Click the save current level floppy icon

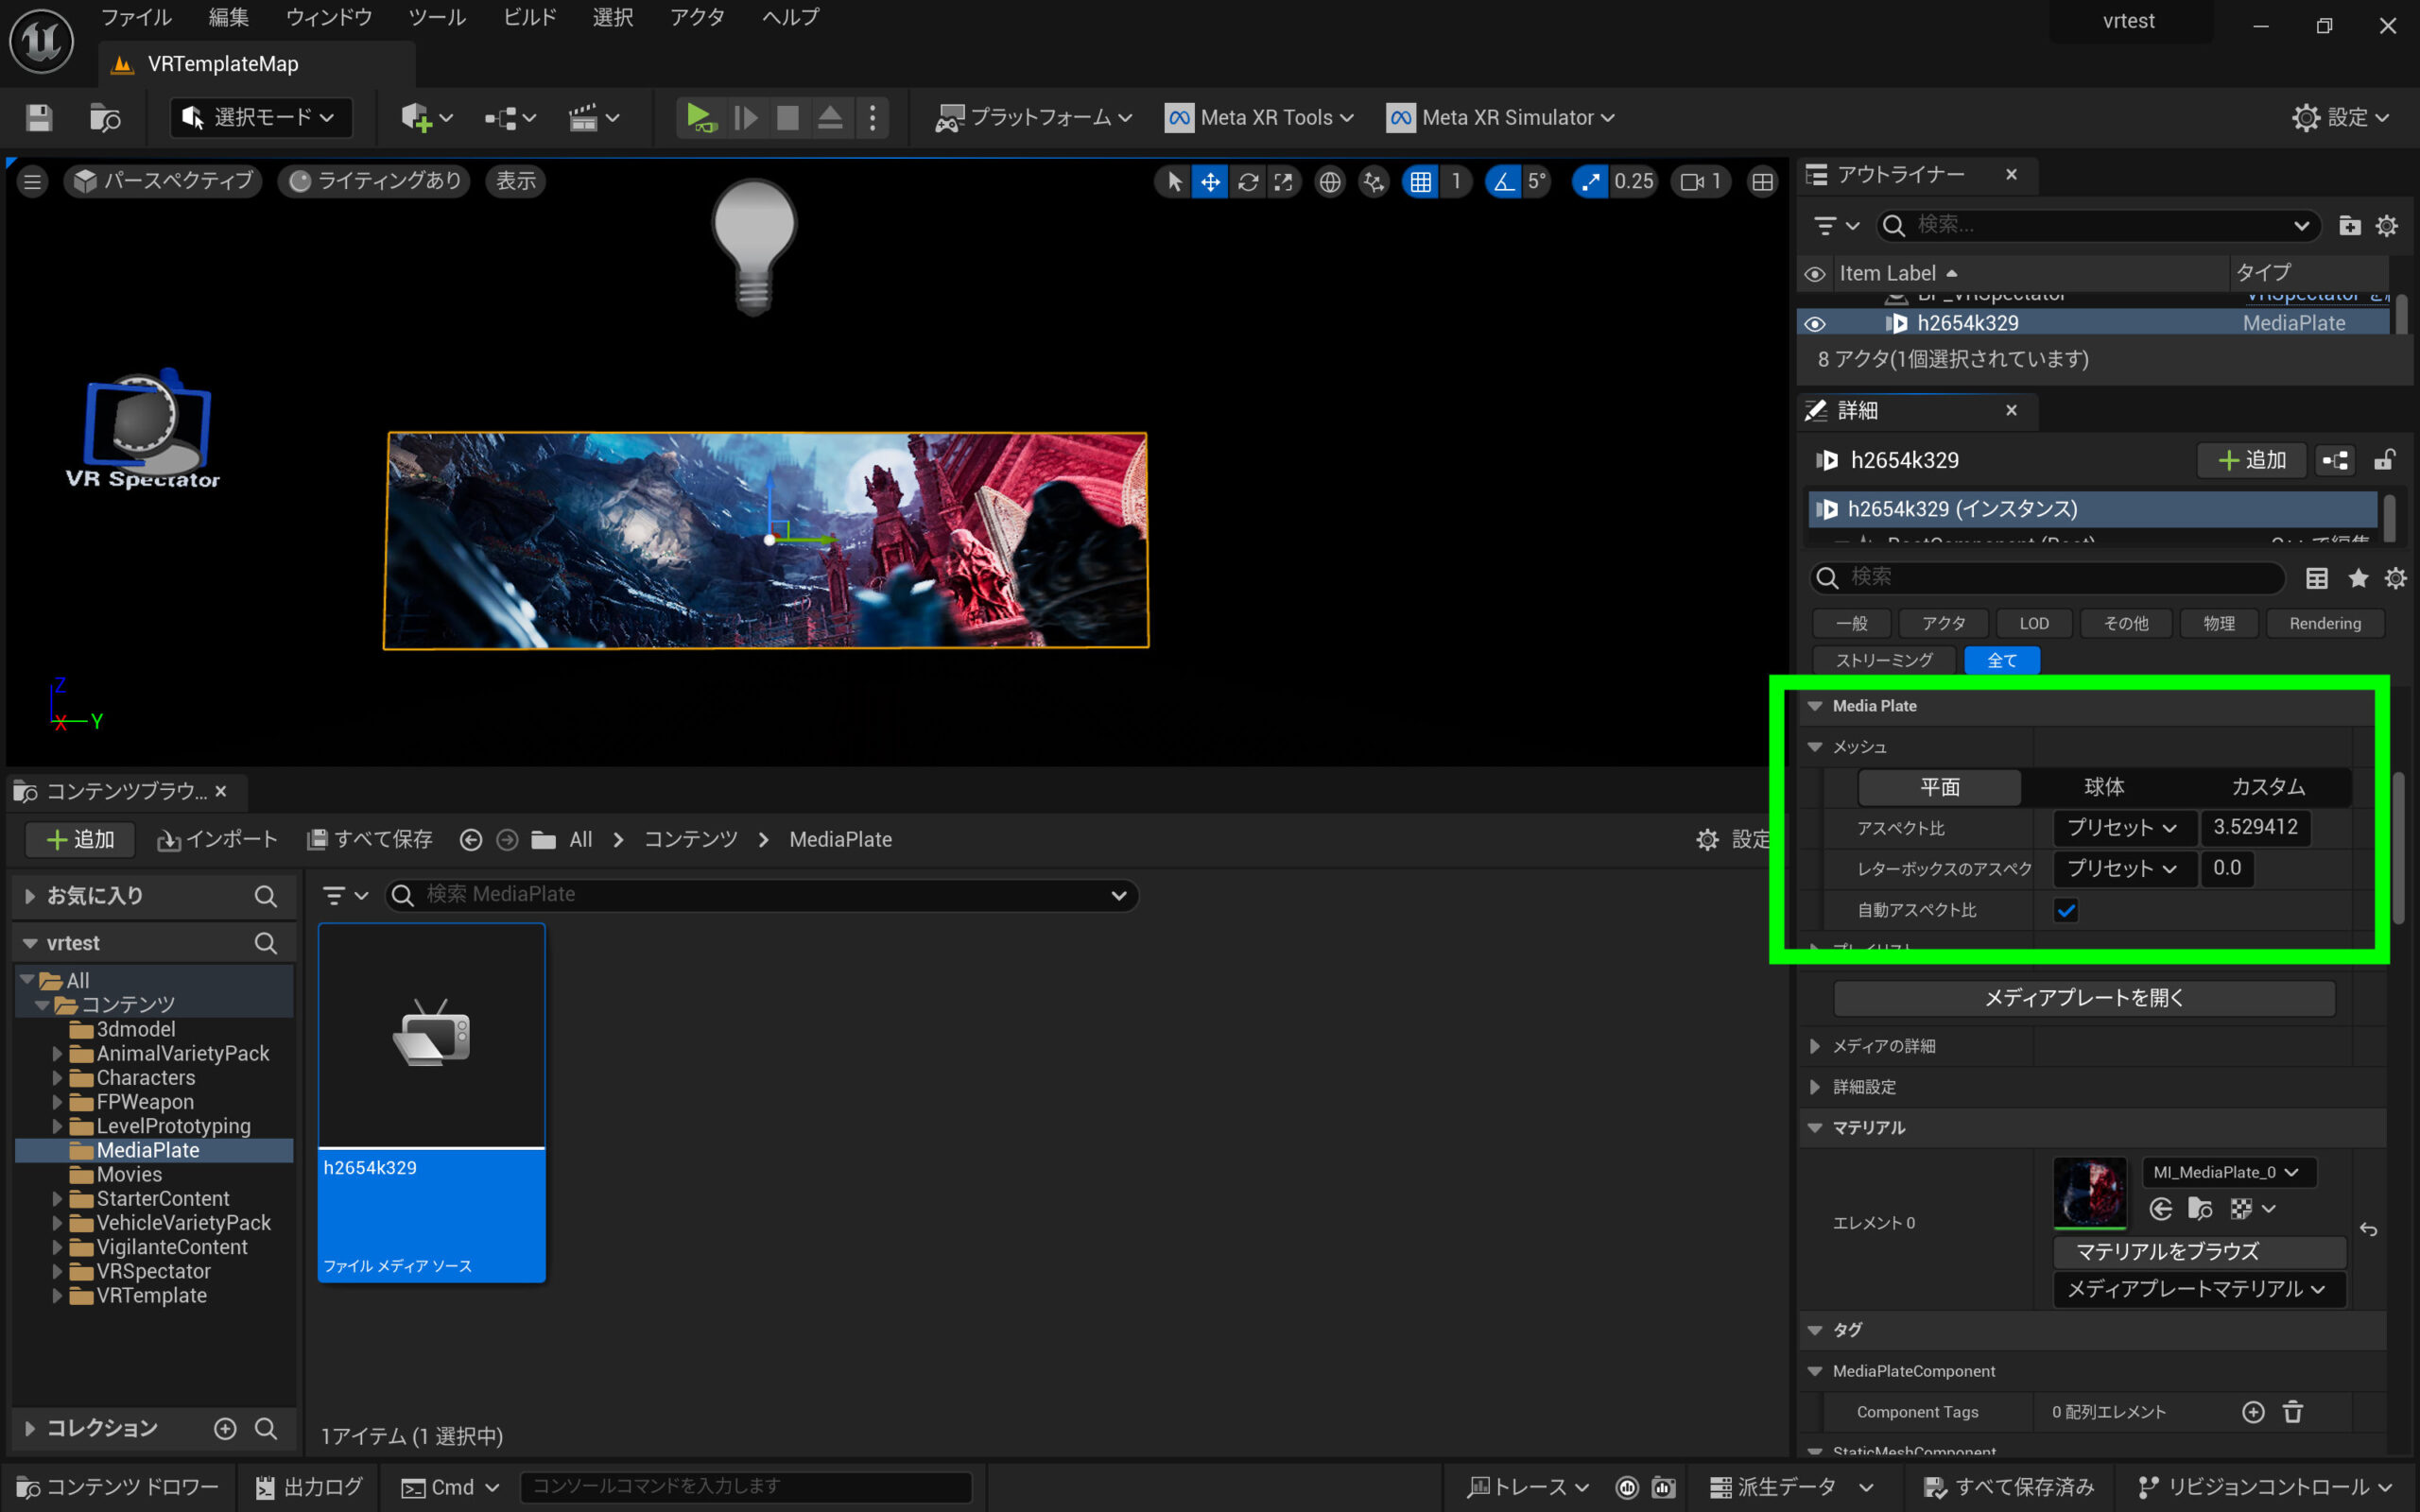click(x=39, y=118)
